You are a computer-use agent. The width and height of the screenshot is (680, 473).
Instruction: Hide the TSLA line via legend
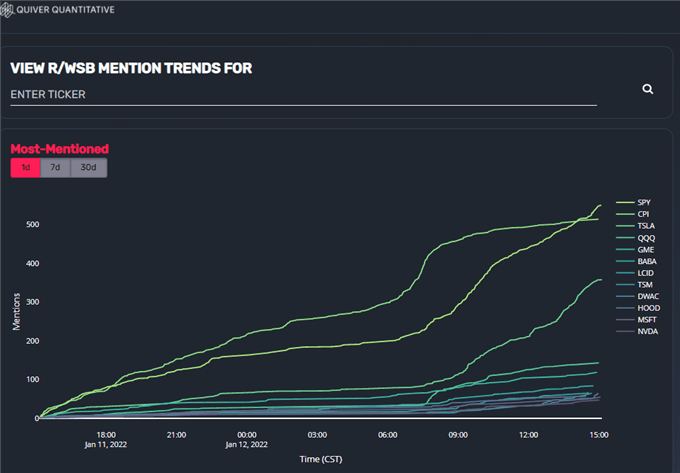(636, 226)
